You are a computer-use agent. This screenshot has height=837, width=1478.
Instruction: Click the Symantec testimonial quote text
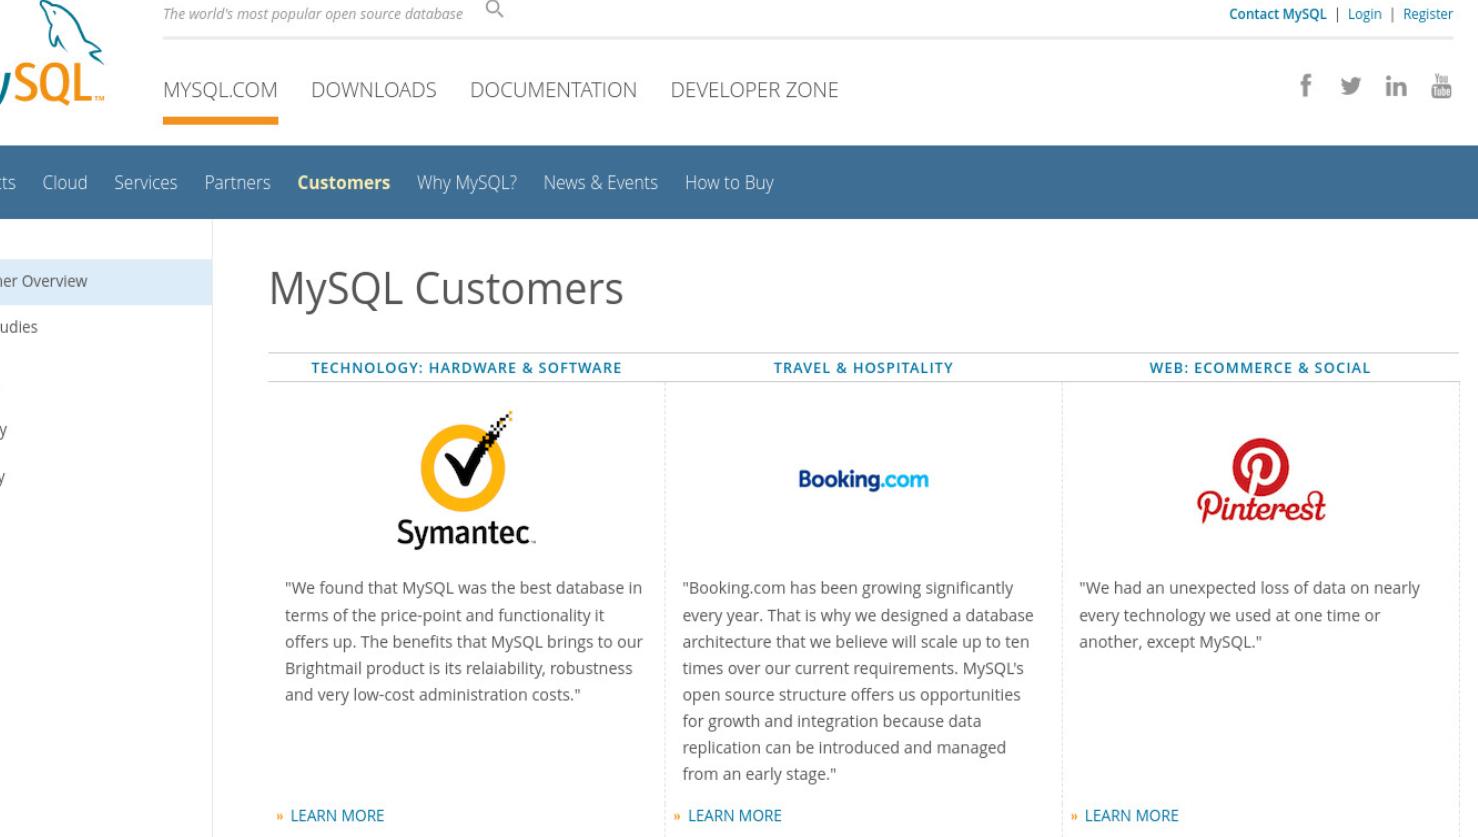[x=464, y=641]
